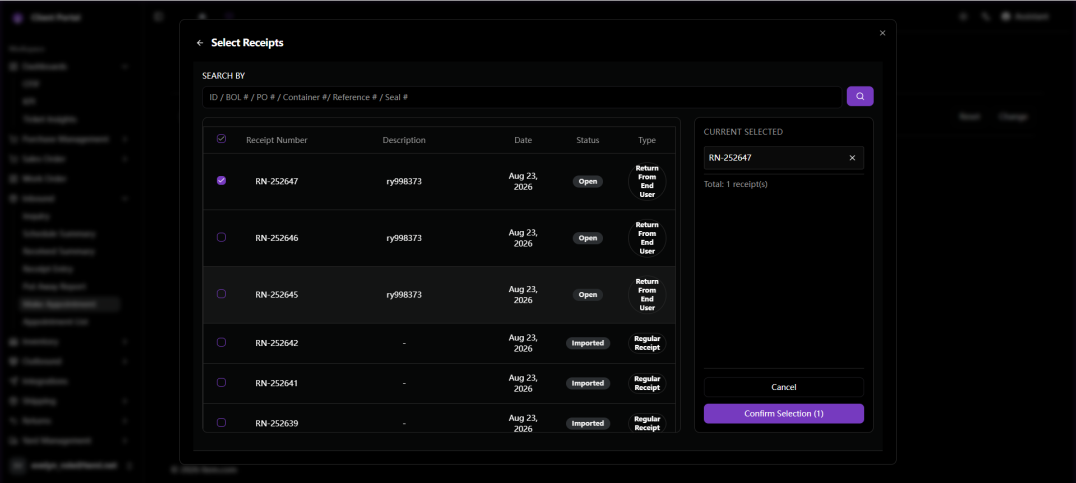The height and width of the screenshot is (483, 1076).
Task: Click the Aug 23, 2026 date of RN-252645
Action: click(x=523, y=294)
